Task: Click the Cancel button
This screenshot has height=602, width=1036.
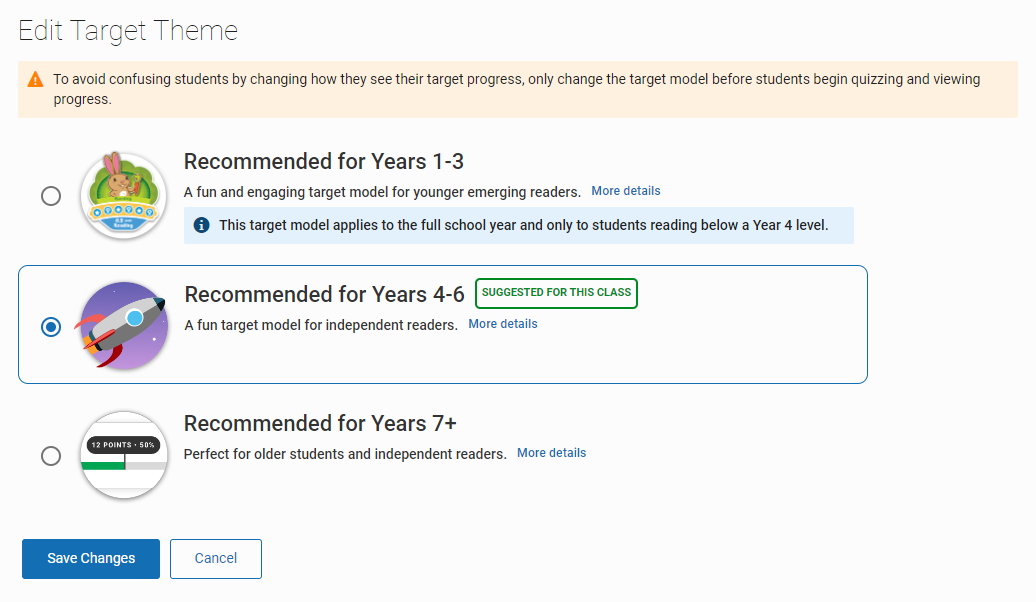Action: 216,559
